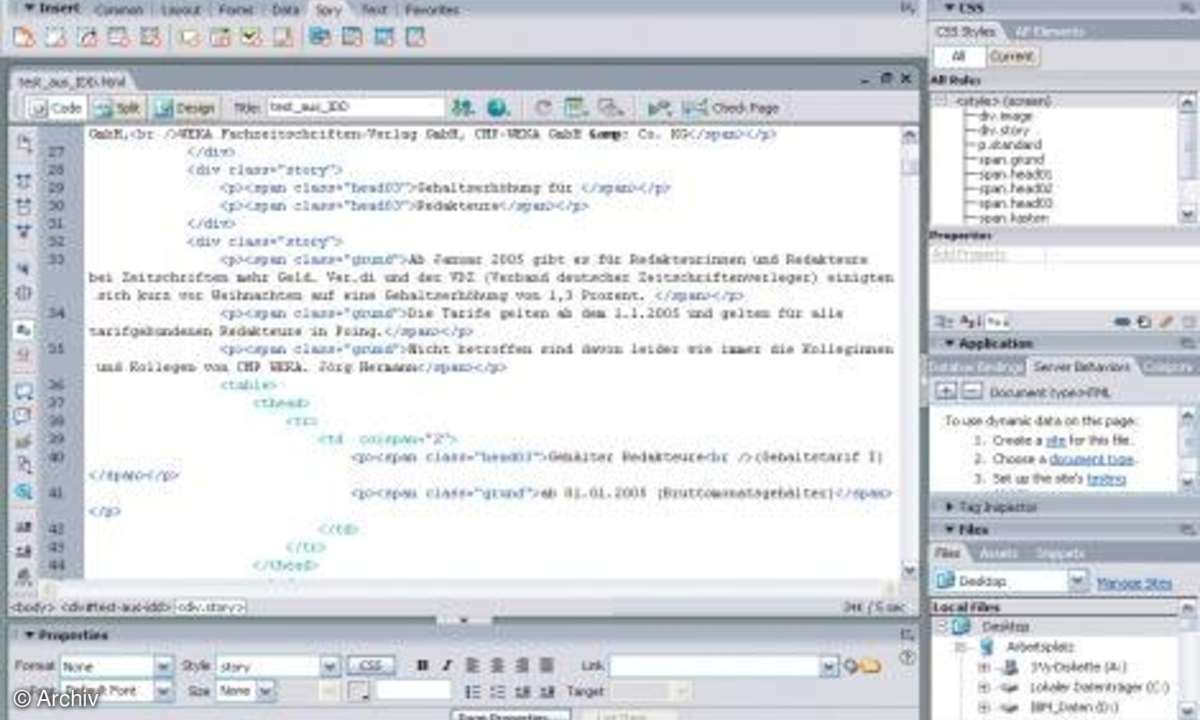This screenshot has width=1200, height=720.
Task: Click the Refresh Design View icon
Action: 543,107
